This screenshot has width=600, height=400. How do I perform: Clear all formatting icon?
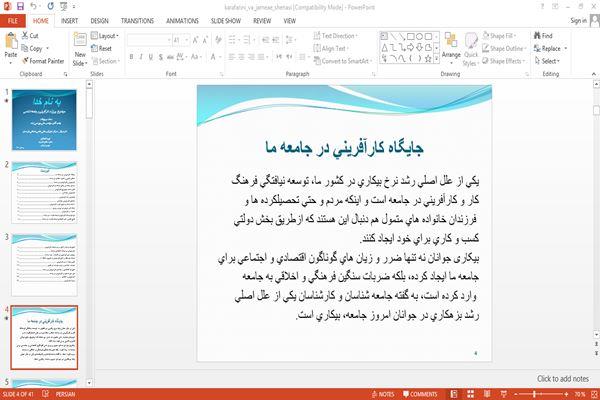(x=218, y=40)
